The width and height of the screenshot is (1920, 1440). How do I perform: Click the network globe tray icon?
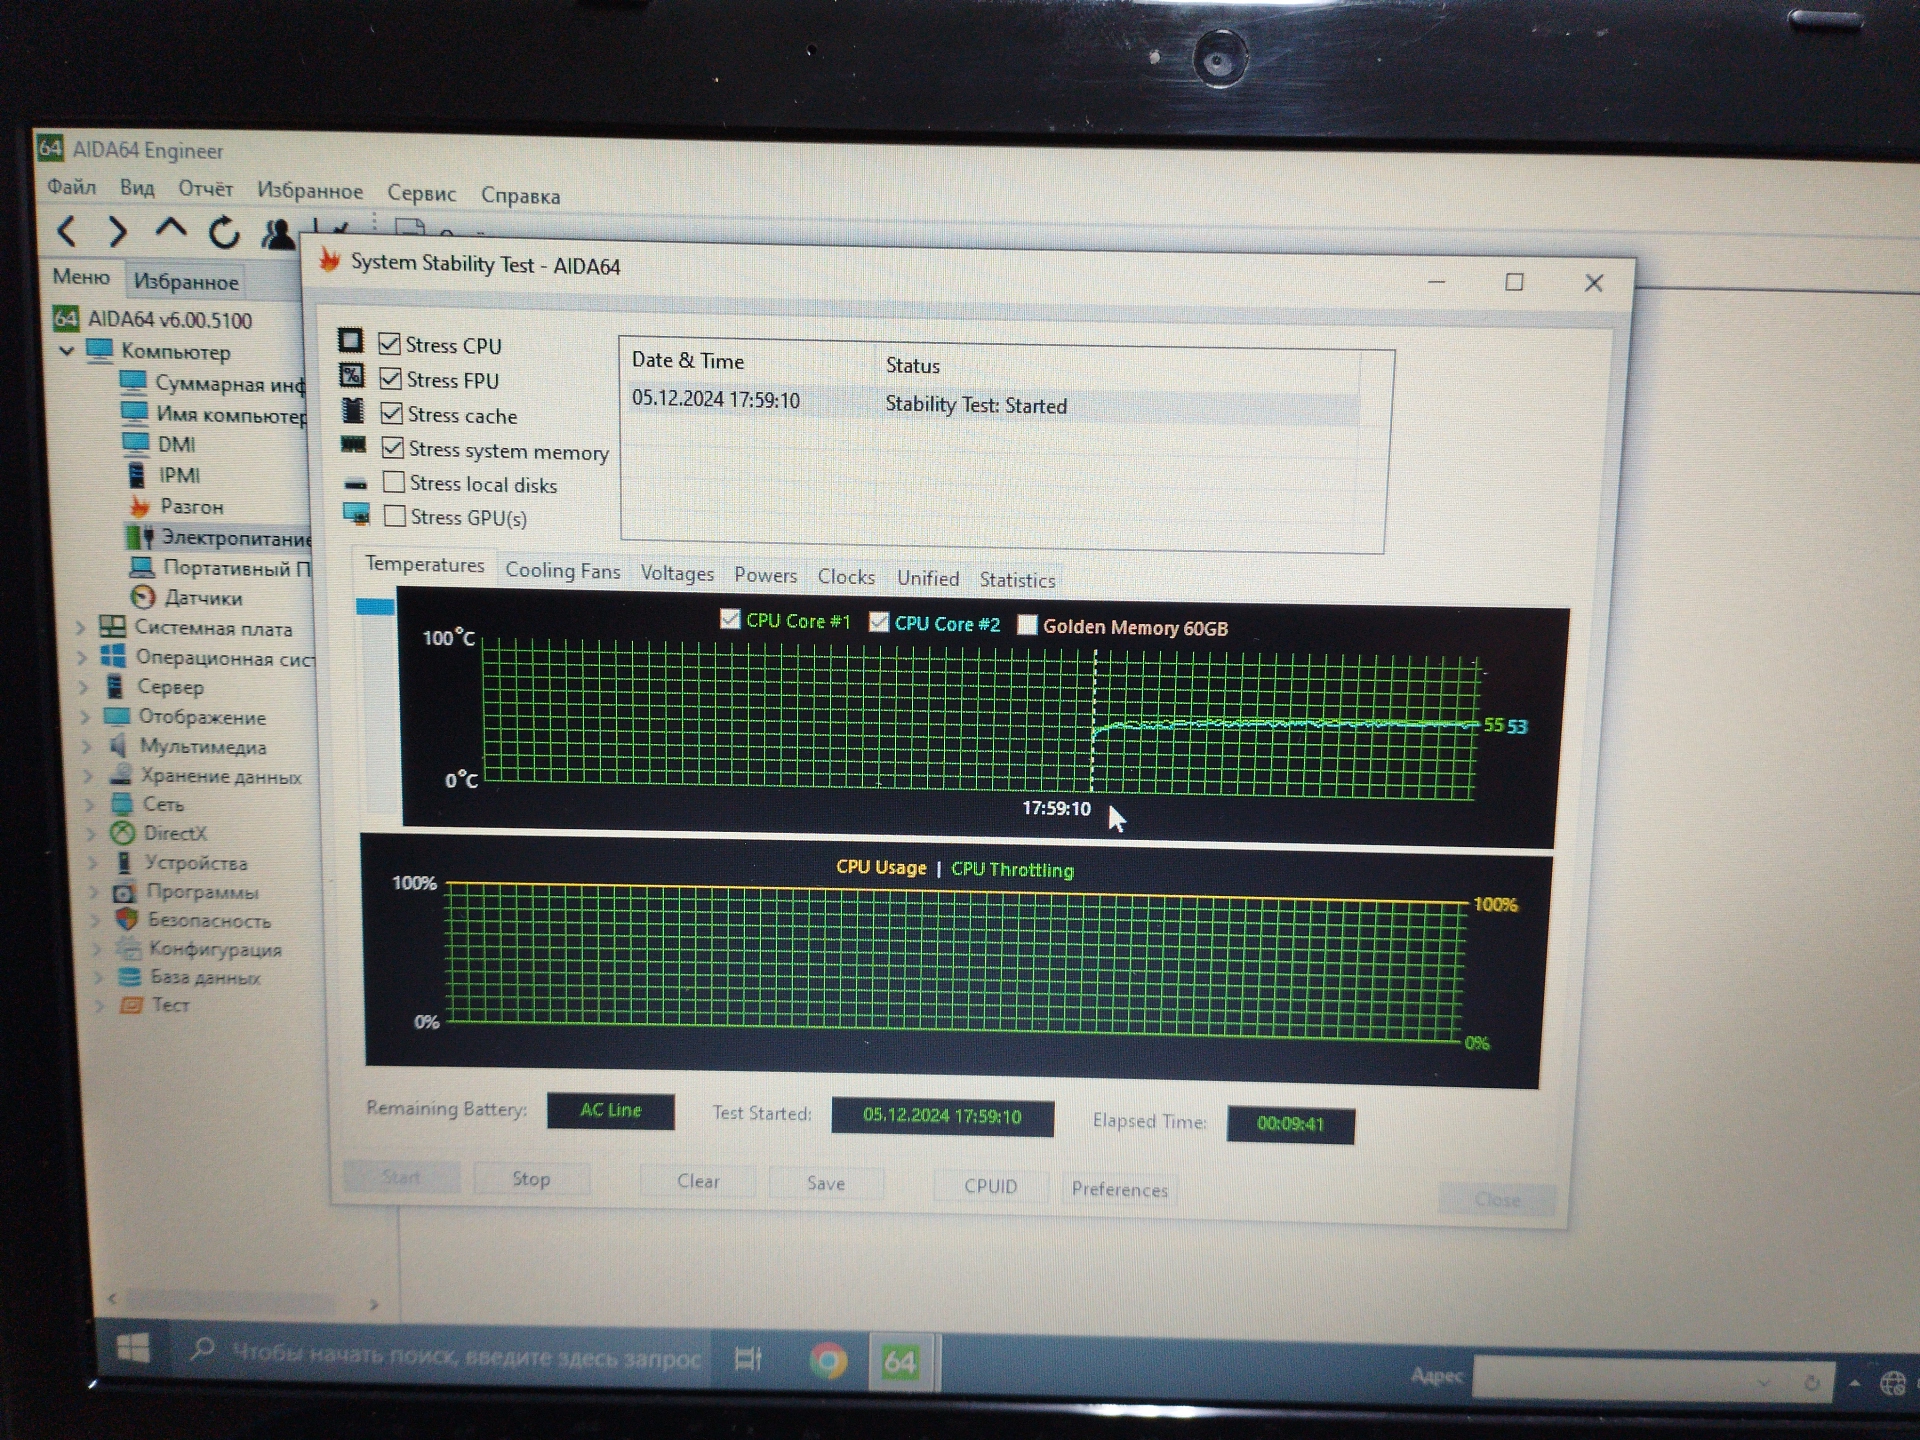click(1893, 1383)
